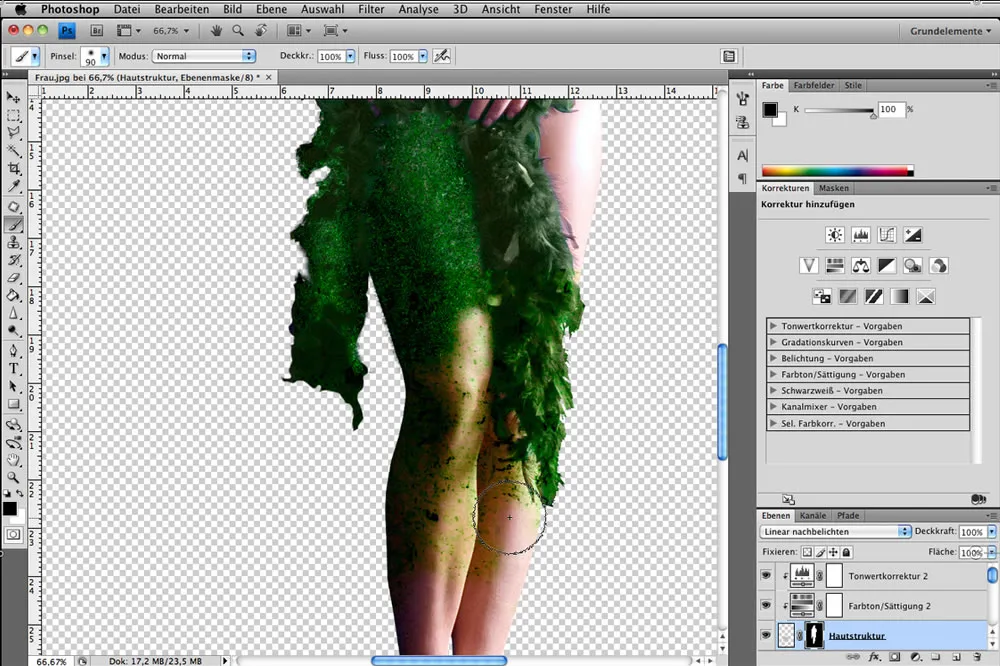Open the Curves adjustment in the Korrekturen panel
This screenshot has width=1000, height=666.
[885, 235]
